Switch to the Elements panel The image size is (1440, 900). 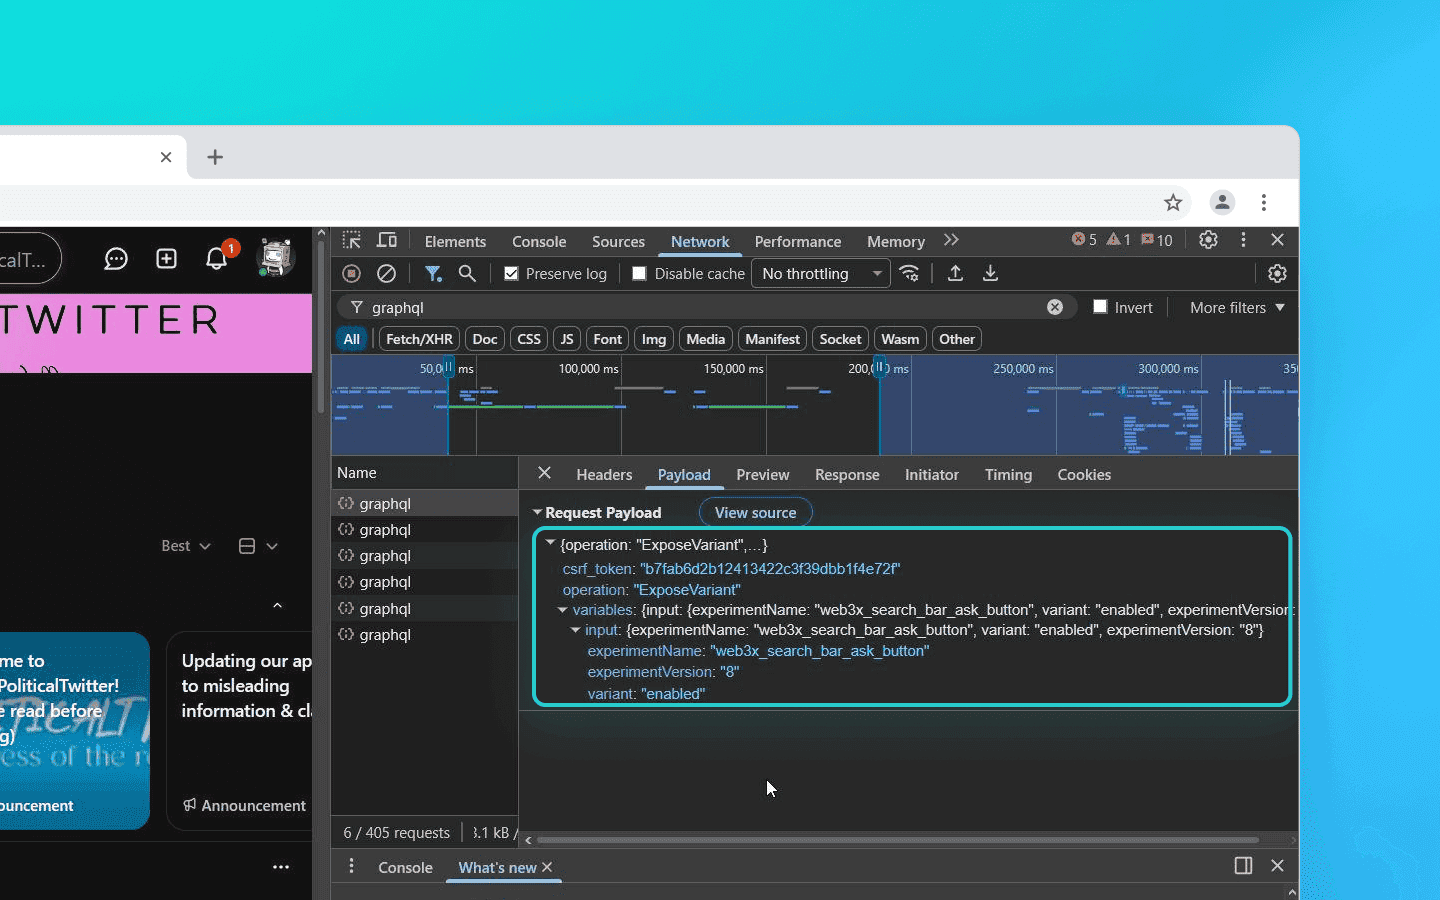[x=455, y=242]
